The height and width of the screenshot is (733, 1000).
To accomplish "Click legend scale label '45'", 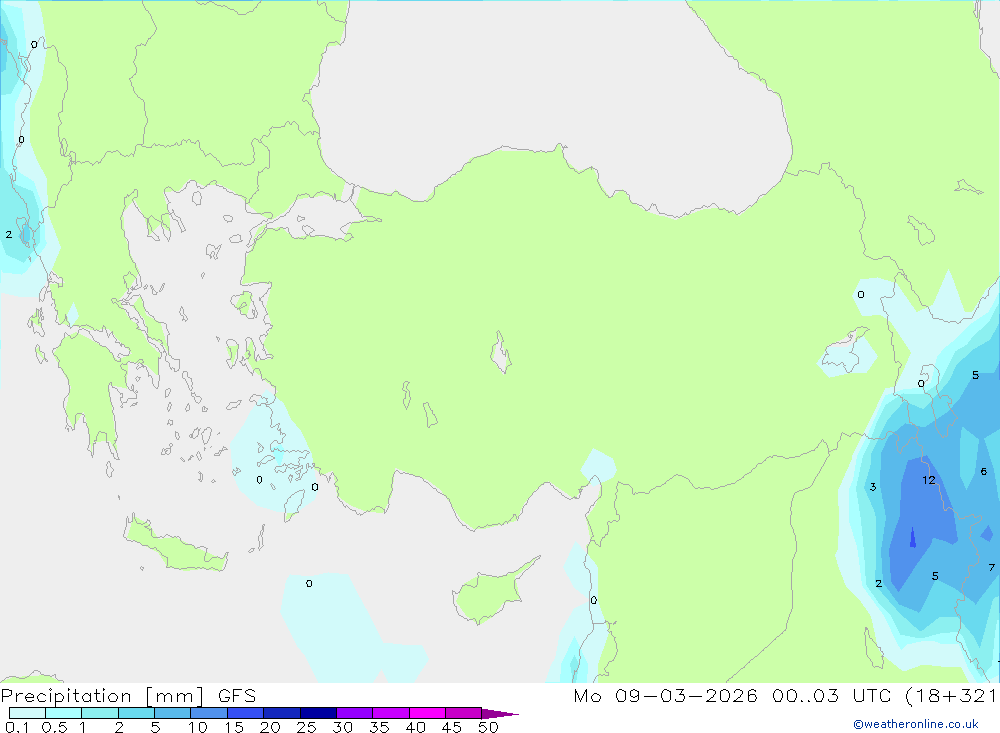I will (452, 727).
